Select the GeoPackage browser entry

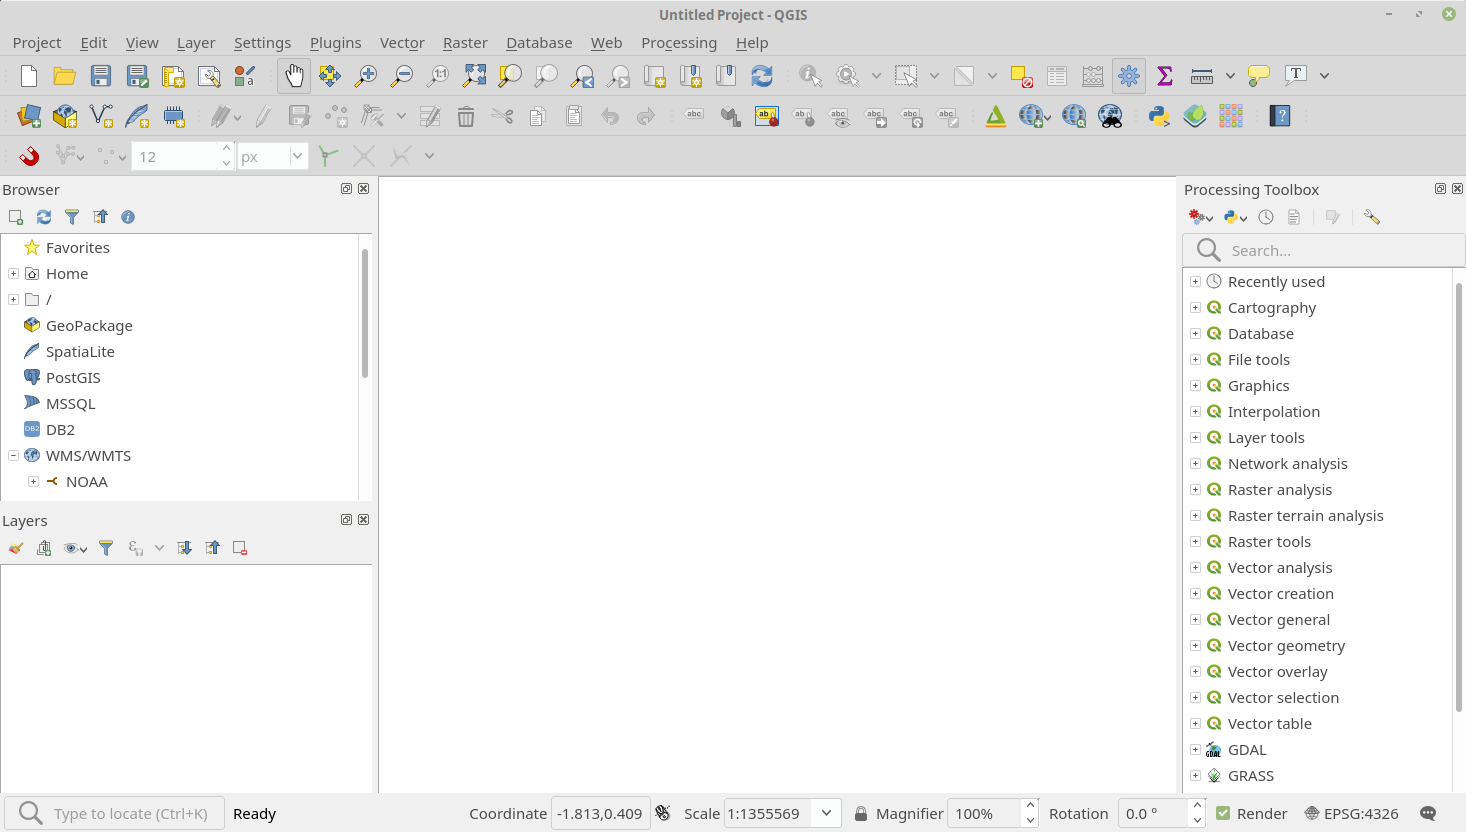tap(89, 326)
